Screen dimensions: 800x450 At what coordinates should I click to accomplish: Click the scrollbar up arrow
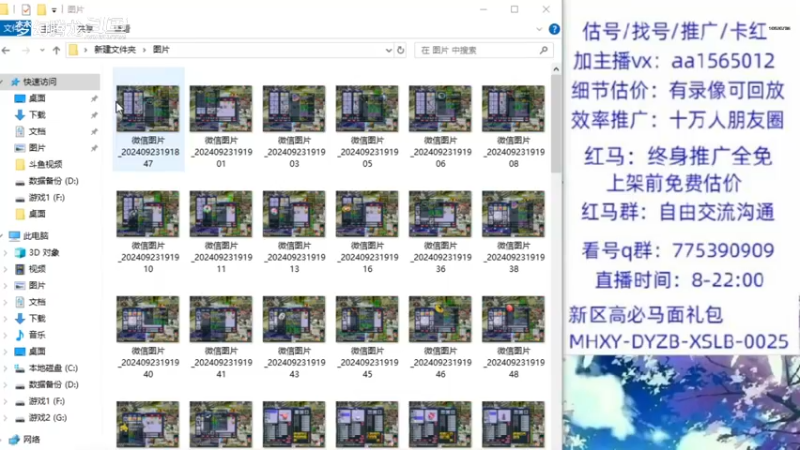(556, 69)
